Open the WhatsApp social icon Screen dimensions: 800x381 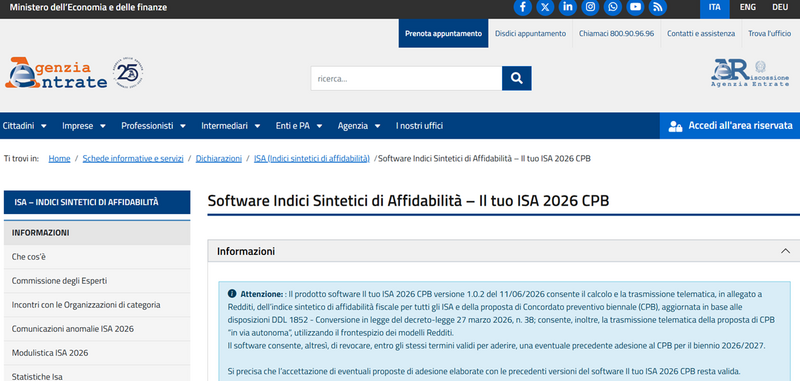(612, 7)
